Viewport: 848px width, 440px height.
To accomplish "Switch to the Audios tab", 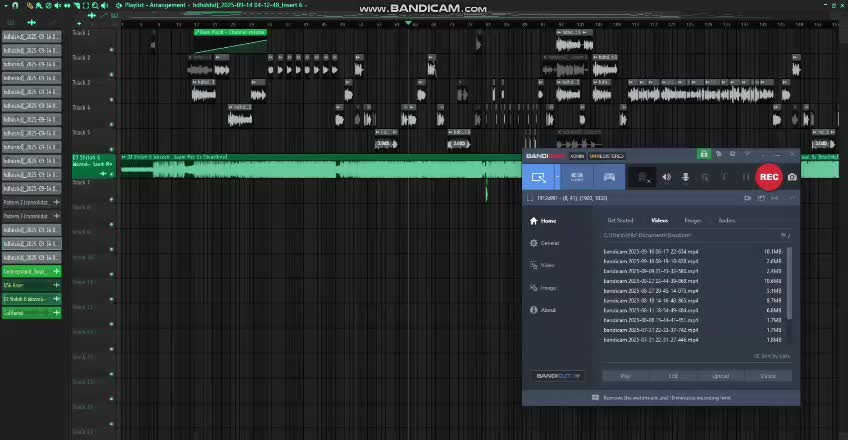I will 726,221.
